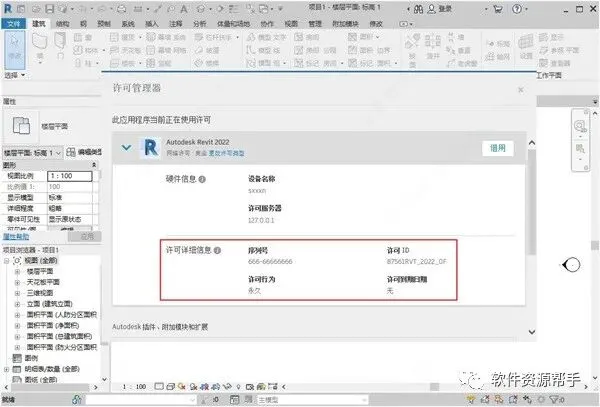Select the 天花板 Ceiling tool in ribbon
Screen dimensions: 600x407
coord(125,50)
